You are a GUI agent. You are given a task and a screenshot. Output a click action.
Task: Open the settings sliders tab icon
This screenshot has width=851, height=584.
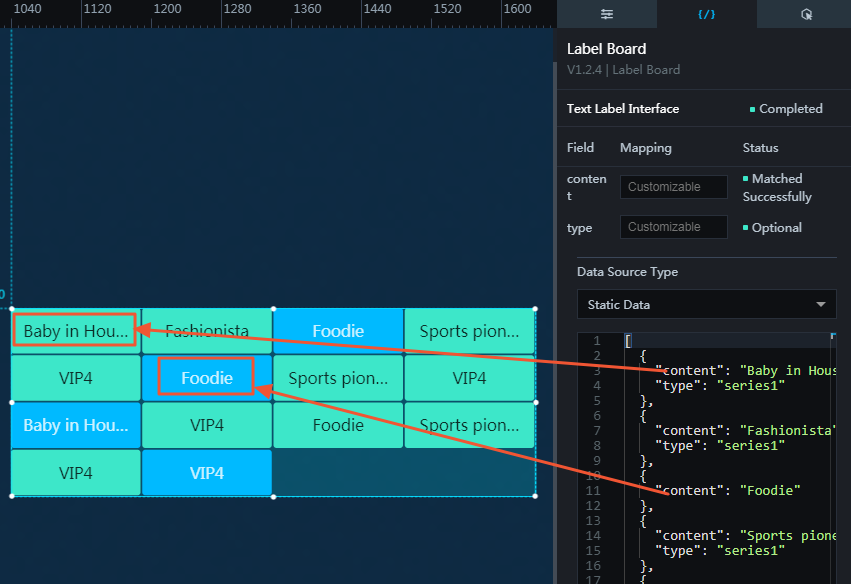(607, 14)
